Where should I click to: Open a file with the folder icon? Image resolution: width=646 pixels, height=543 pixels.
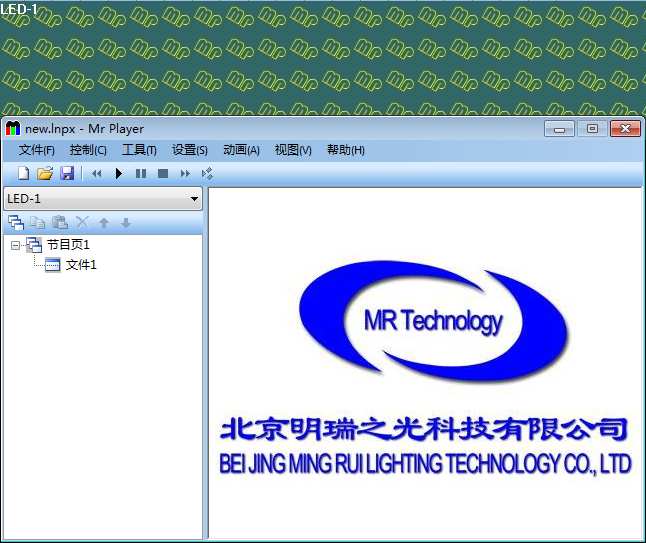pos(45,173)
